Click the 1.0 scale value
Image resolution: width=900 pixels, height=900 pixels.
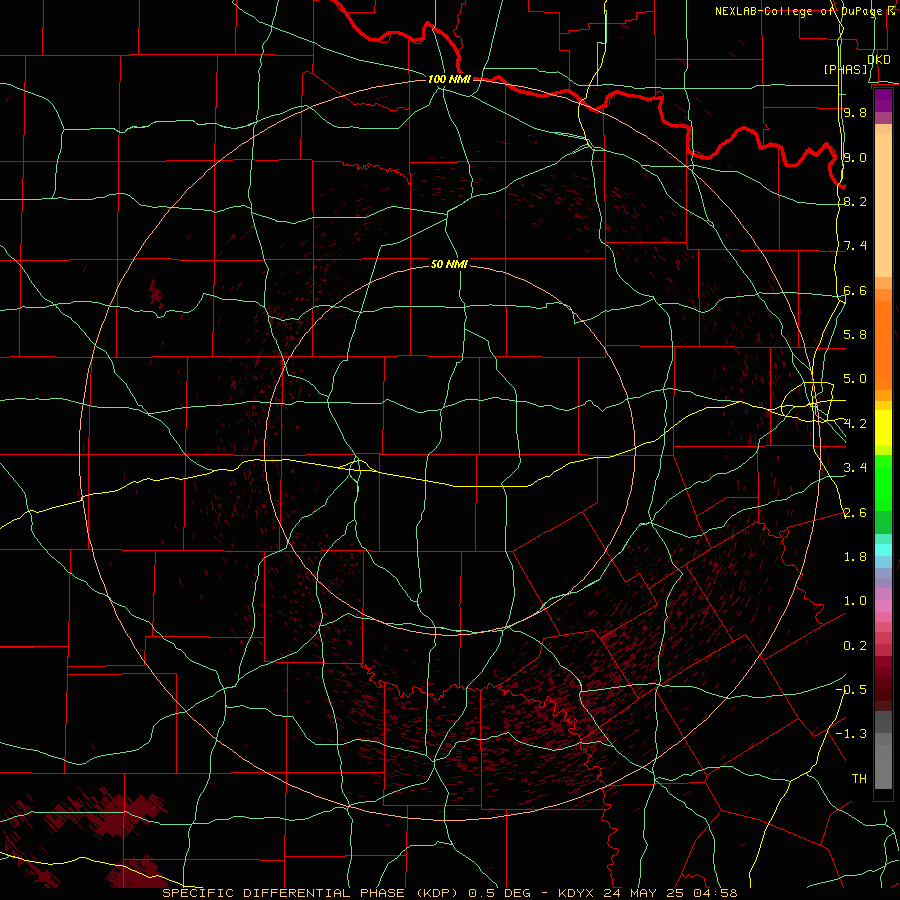(855, 601)
